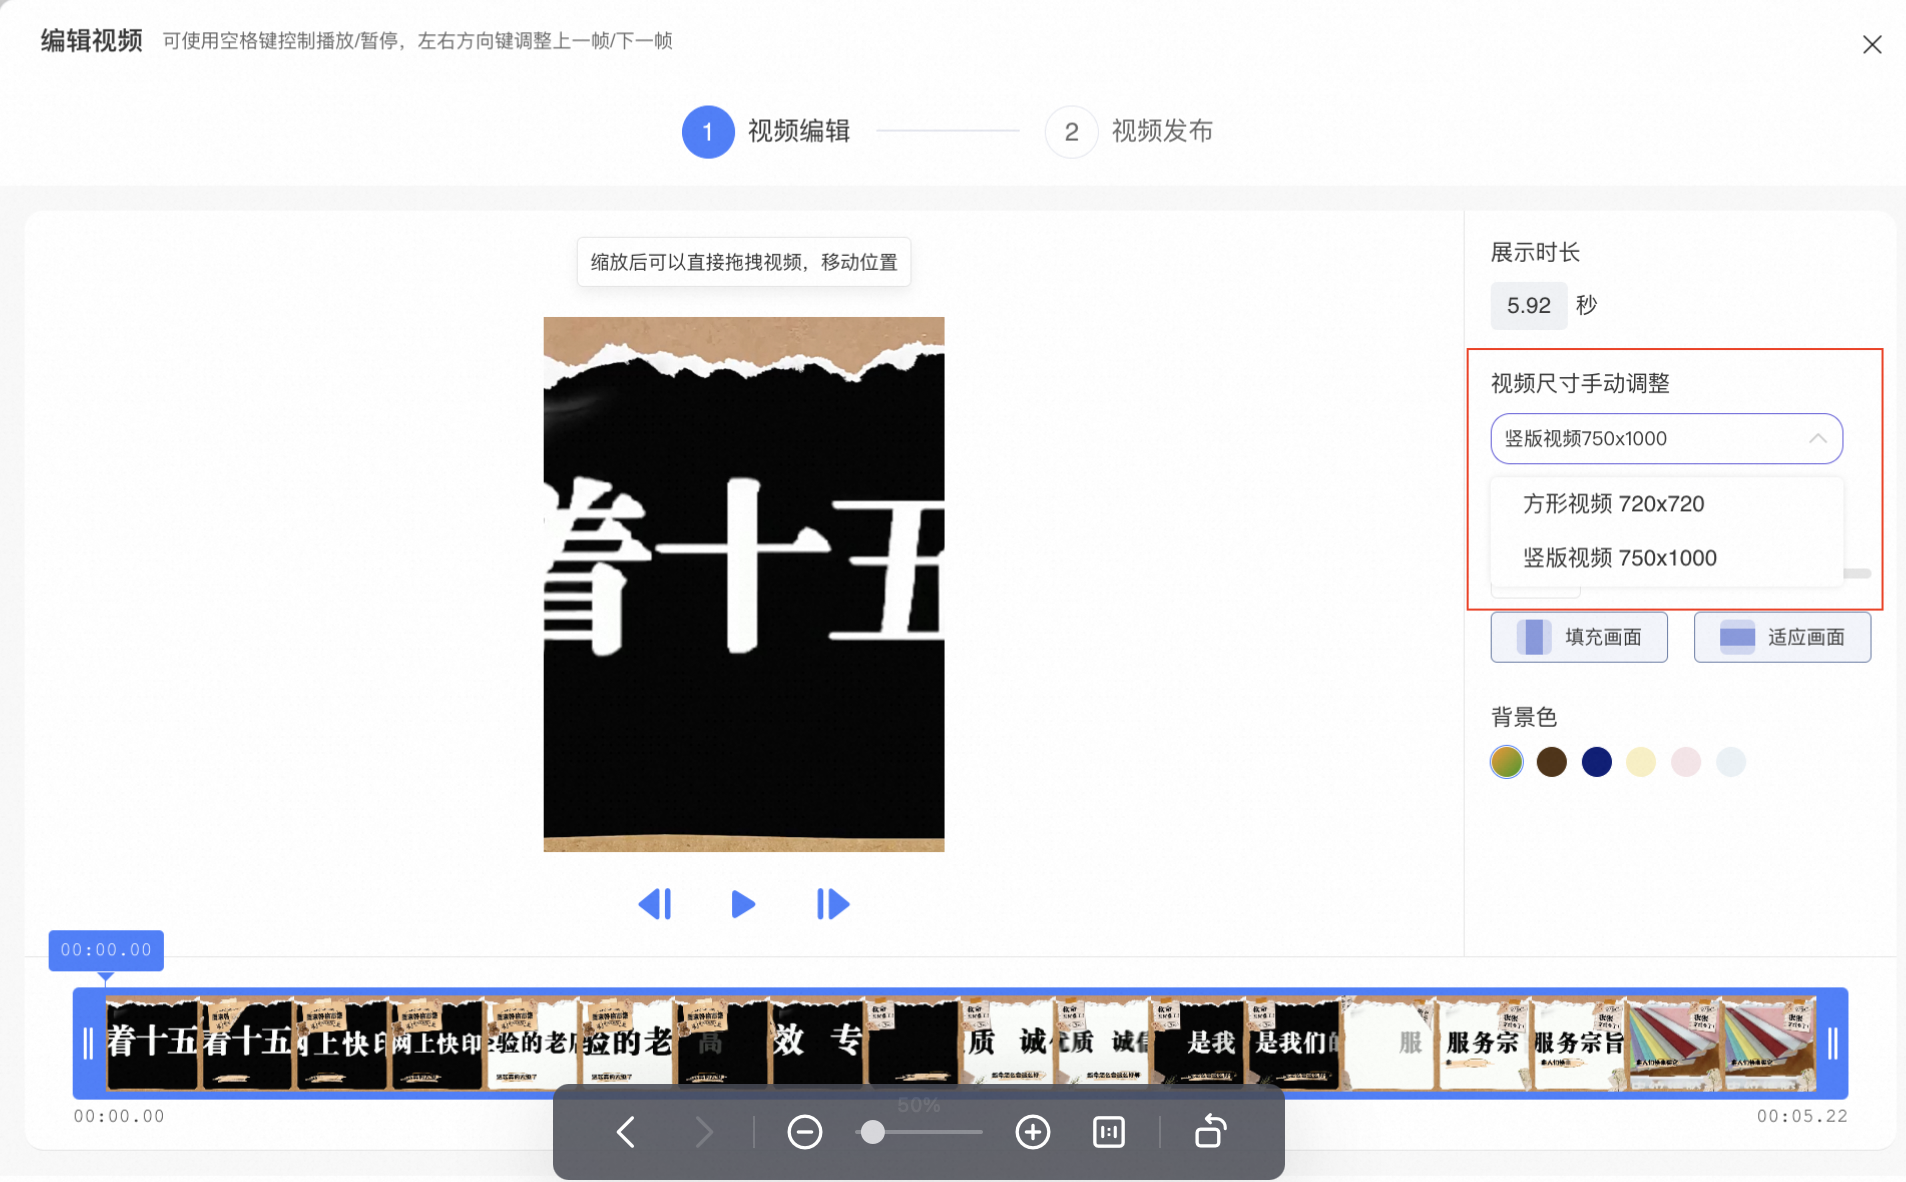Click the right trim handle of the timeline
The height and width of the screenshot is (1182, 1906).
coord(1832,1043)
